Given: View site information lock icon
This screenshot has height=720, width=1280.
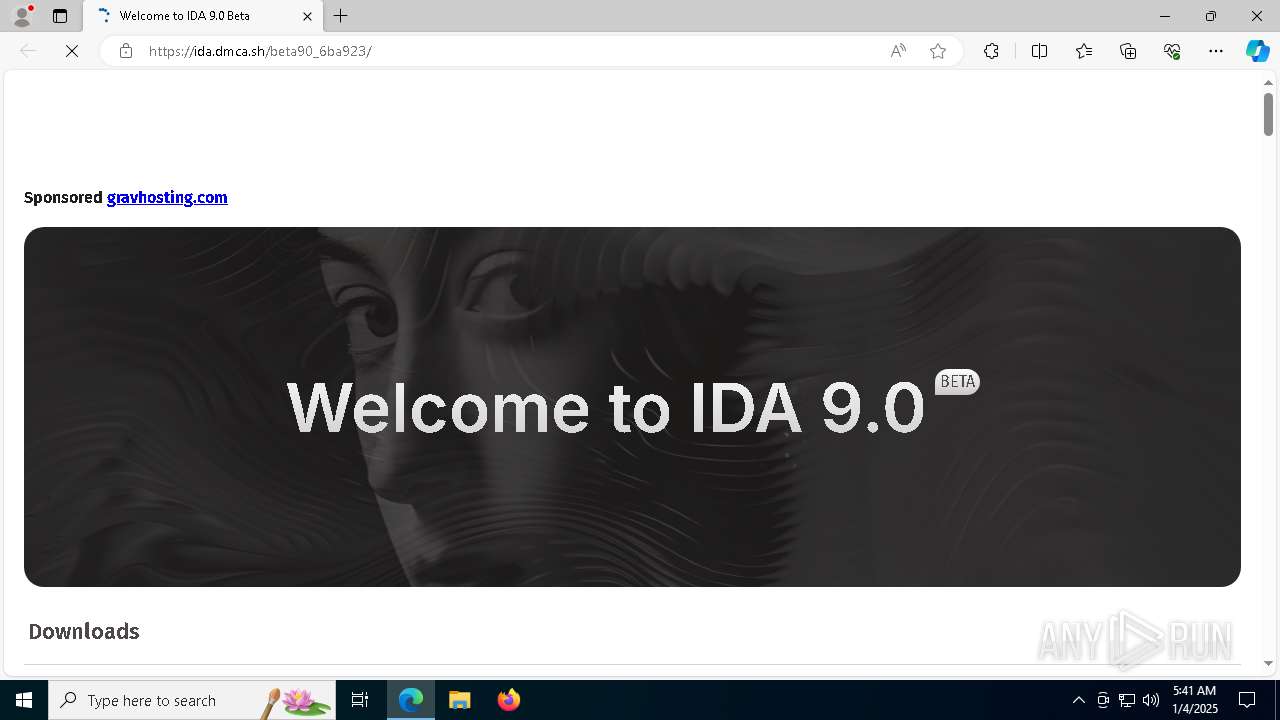Looking at the screenshot, I should point(126,51).
